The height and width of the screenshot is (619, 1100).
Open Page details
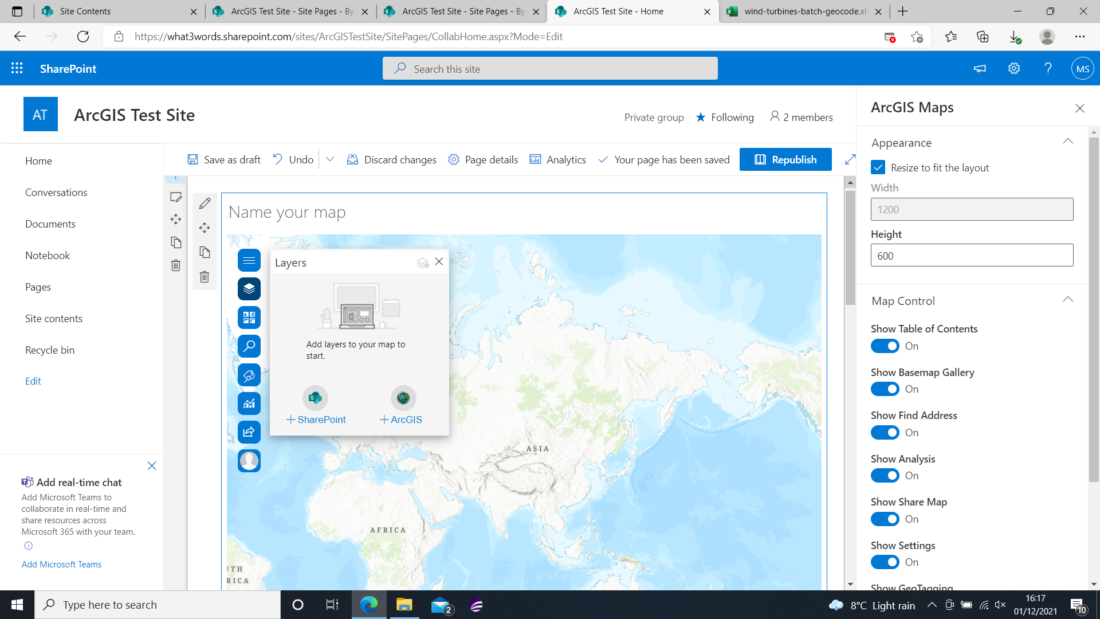click(483, 159)
